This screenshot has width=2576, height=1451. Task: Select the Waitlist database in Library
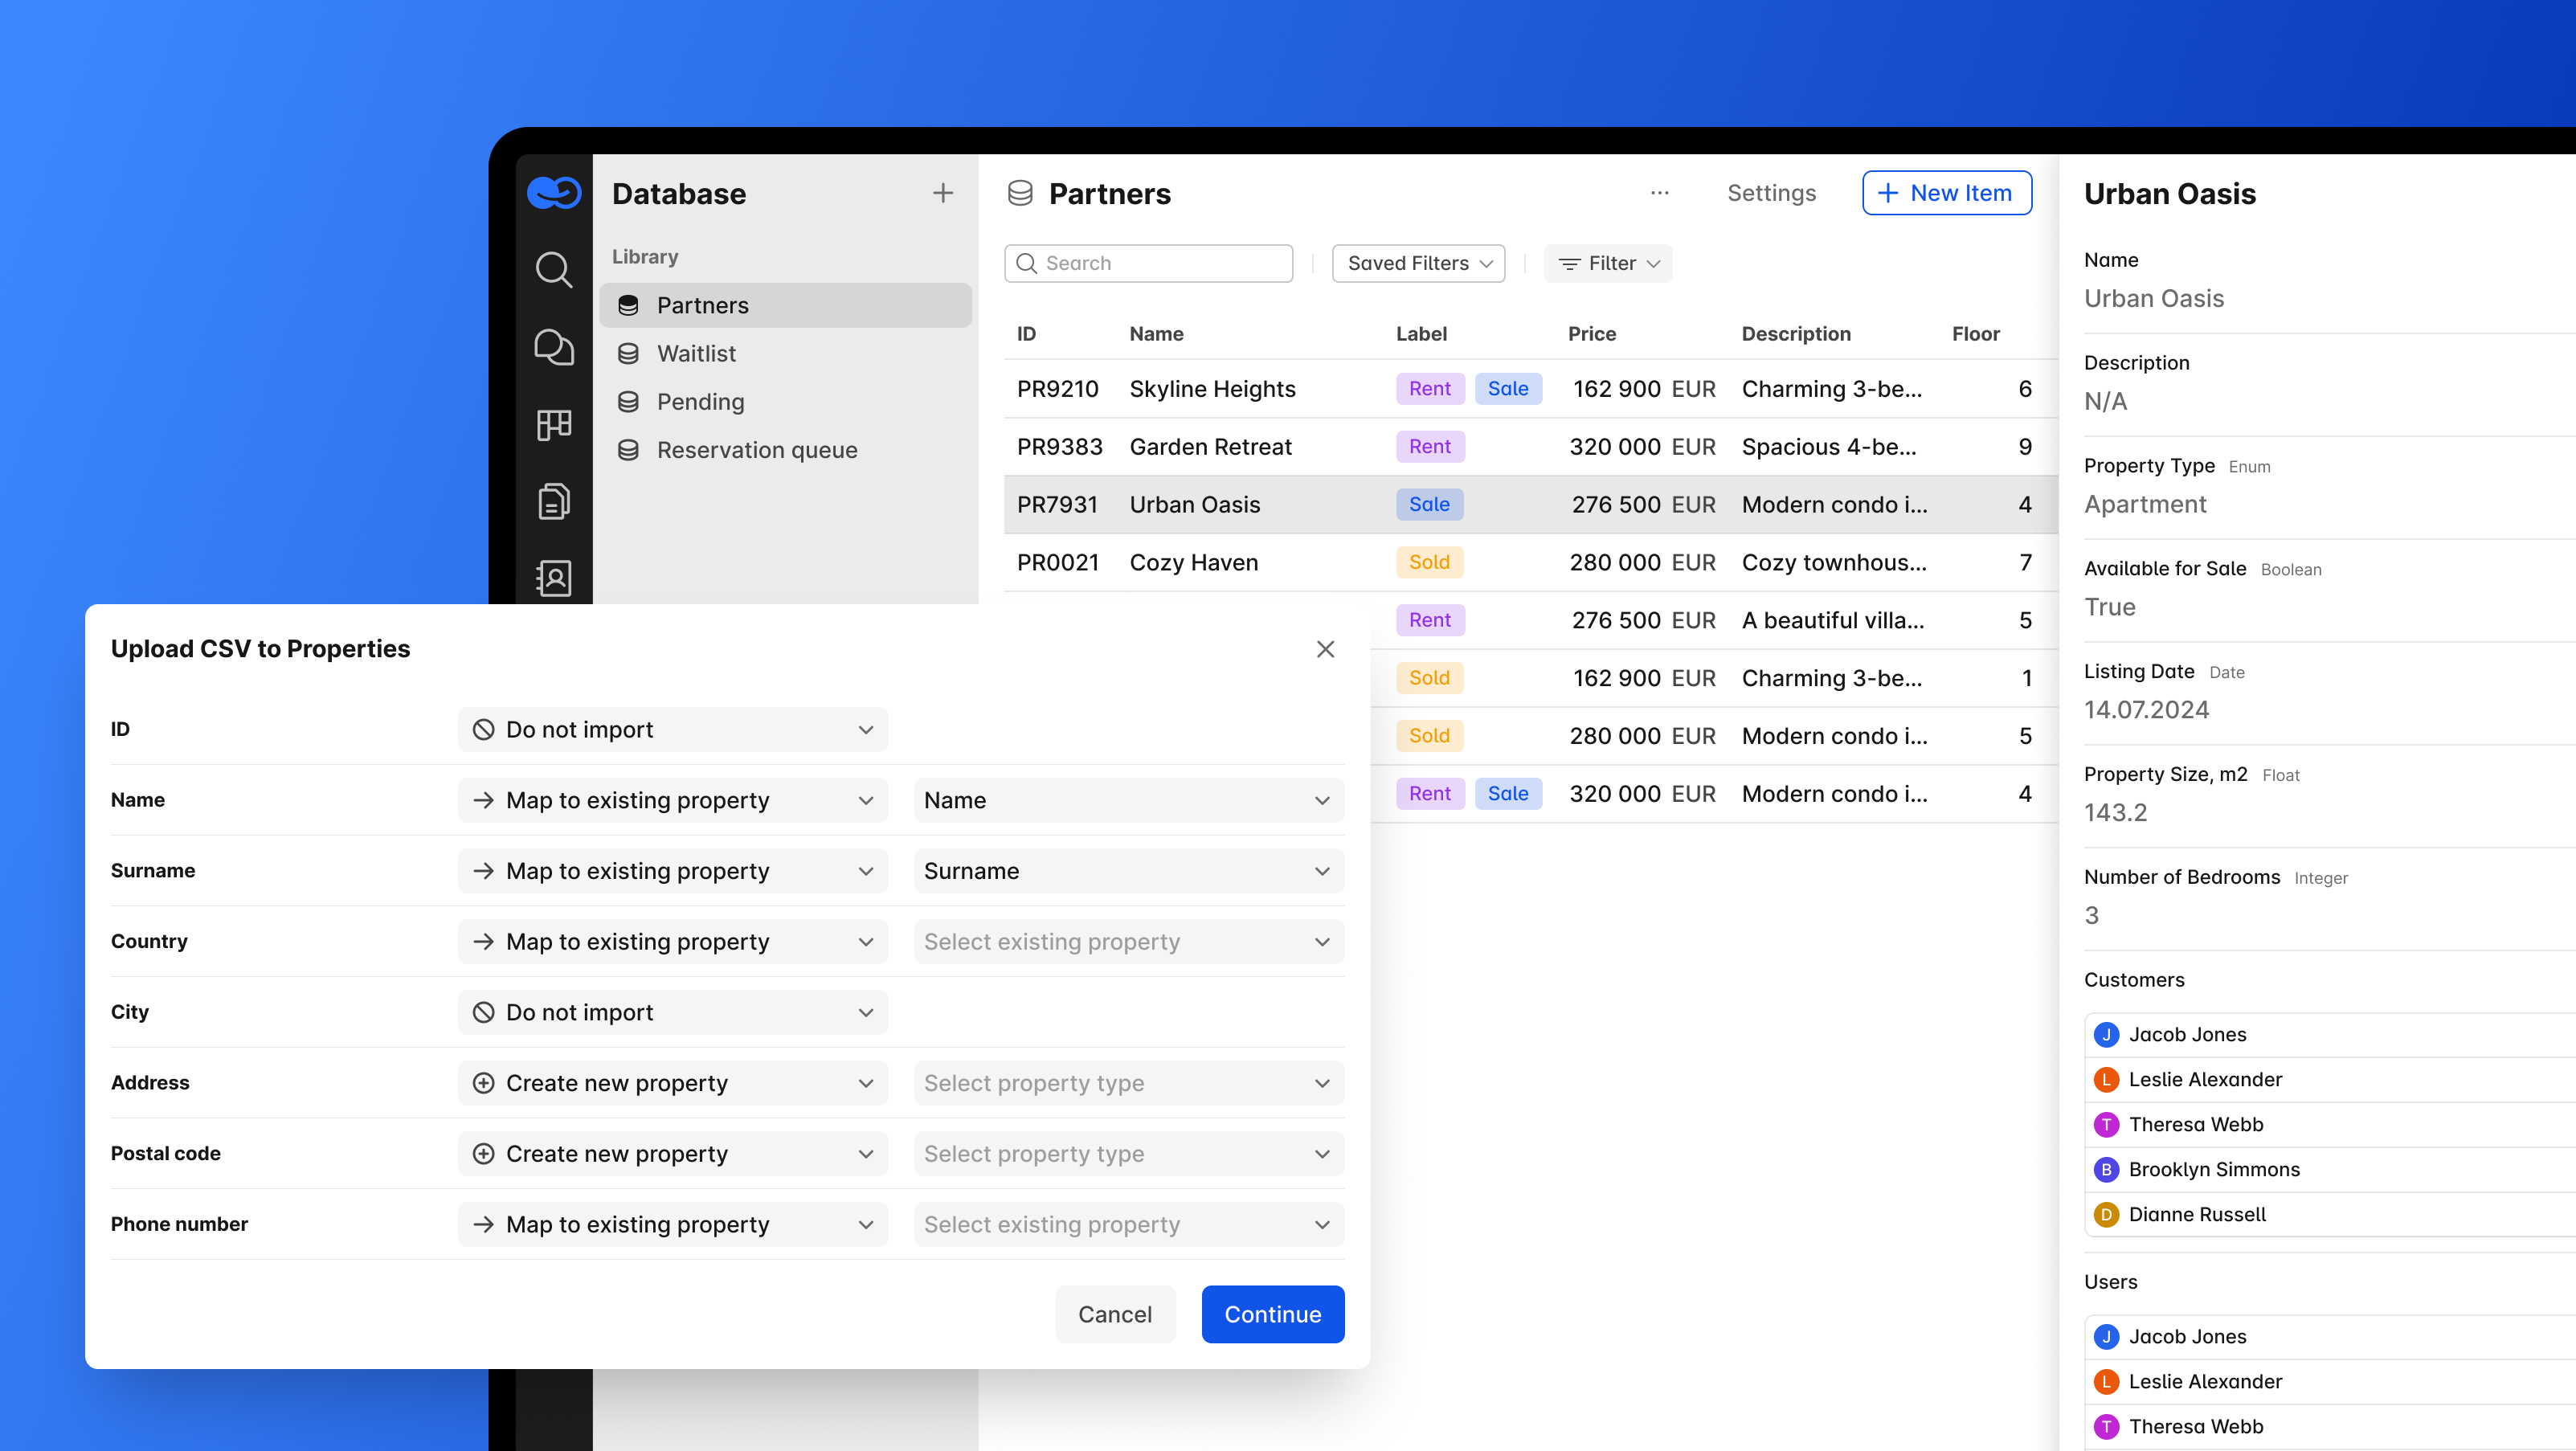pos(696,353)
